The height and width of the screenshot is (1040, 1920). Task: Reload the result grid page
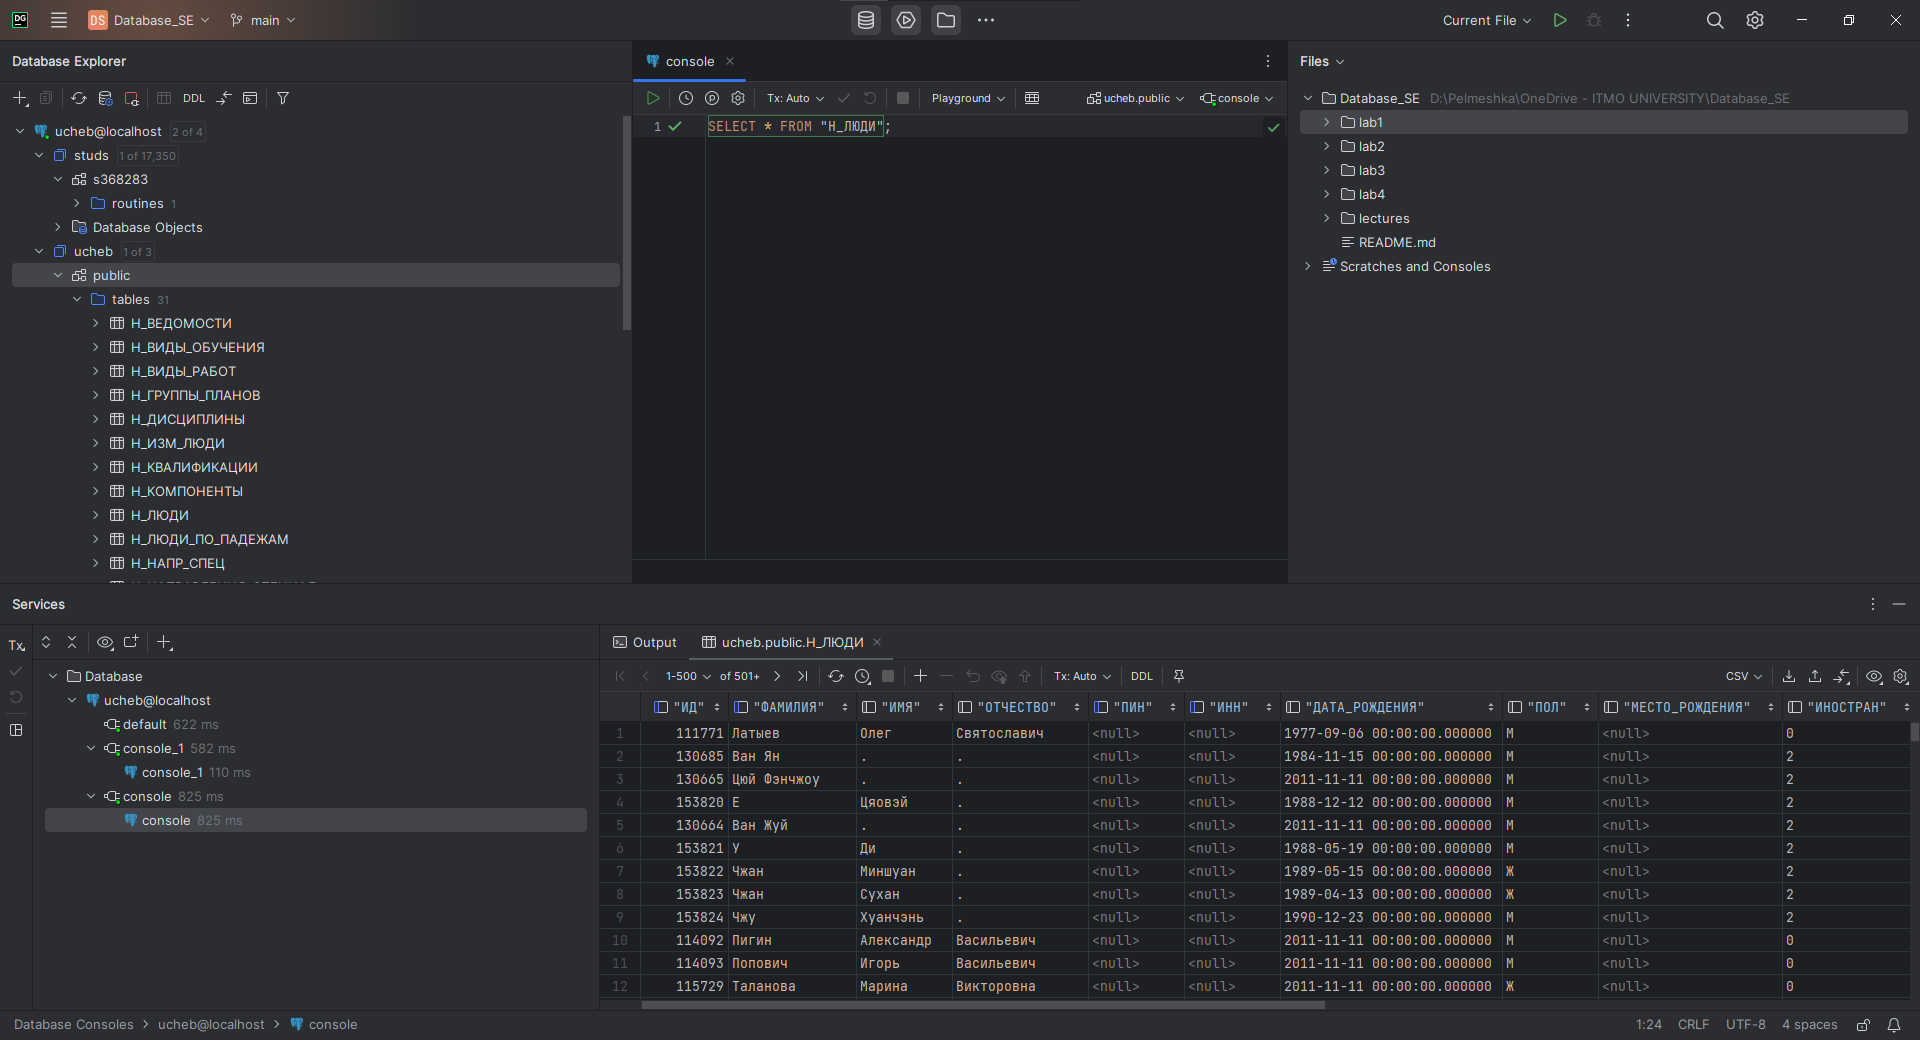click(836, 676)
